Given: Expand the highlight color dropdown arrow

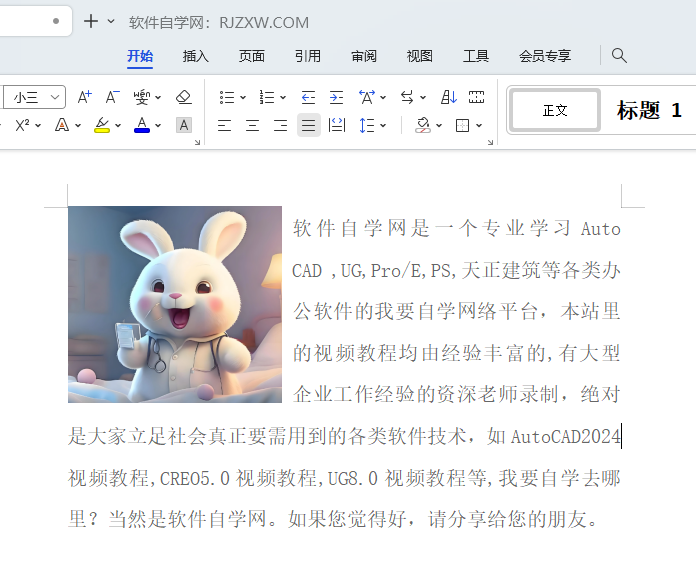Looking at the screenshot, I should point(118,126).
